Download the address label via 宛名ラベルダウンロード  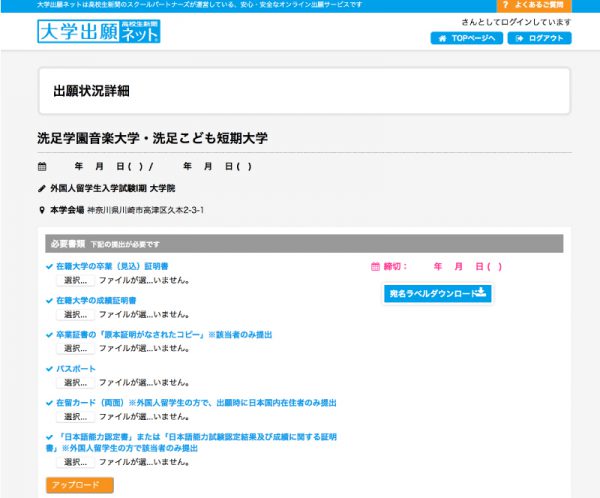click(x=438, y=293)
